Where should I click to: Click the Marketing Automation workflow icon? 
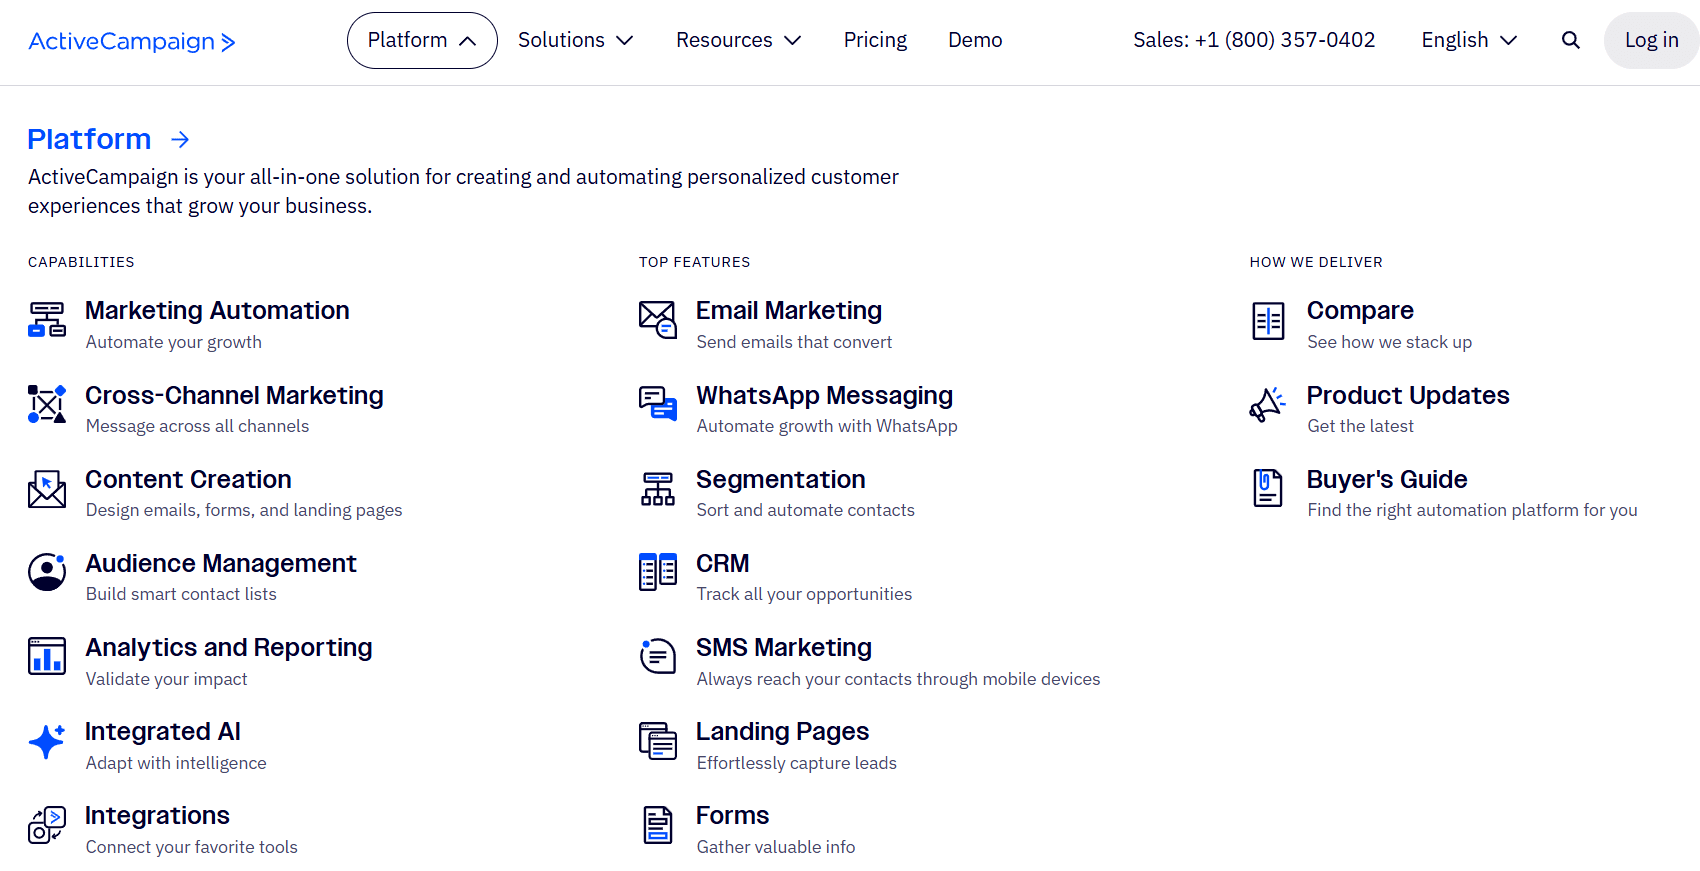pyautogui.click(x=47, y=320)
